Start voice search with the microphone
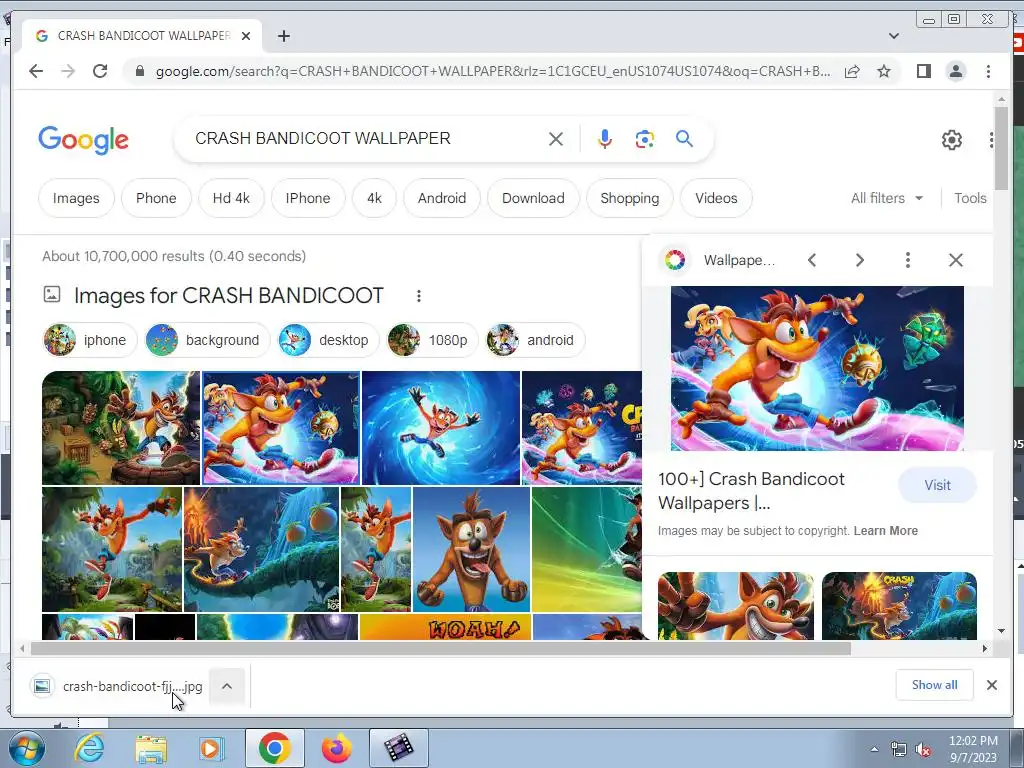 coord(605,138)
